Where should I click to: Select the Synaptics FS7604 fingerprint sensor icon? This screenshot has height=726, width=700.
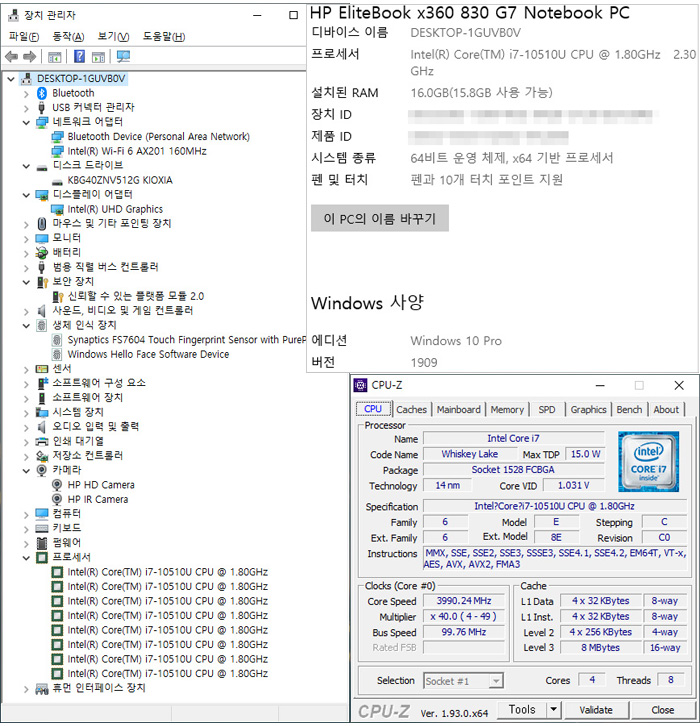click(57, 340)
